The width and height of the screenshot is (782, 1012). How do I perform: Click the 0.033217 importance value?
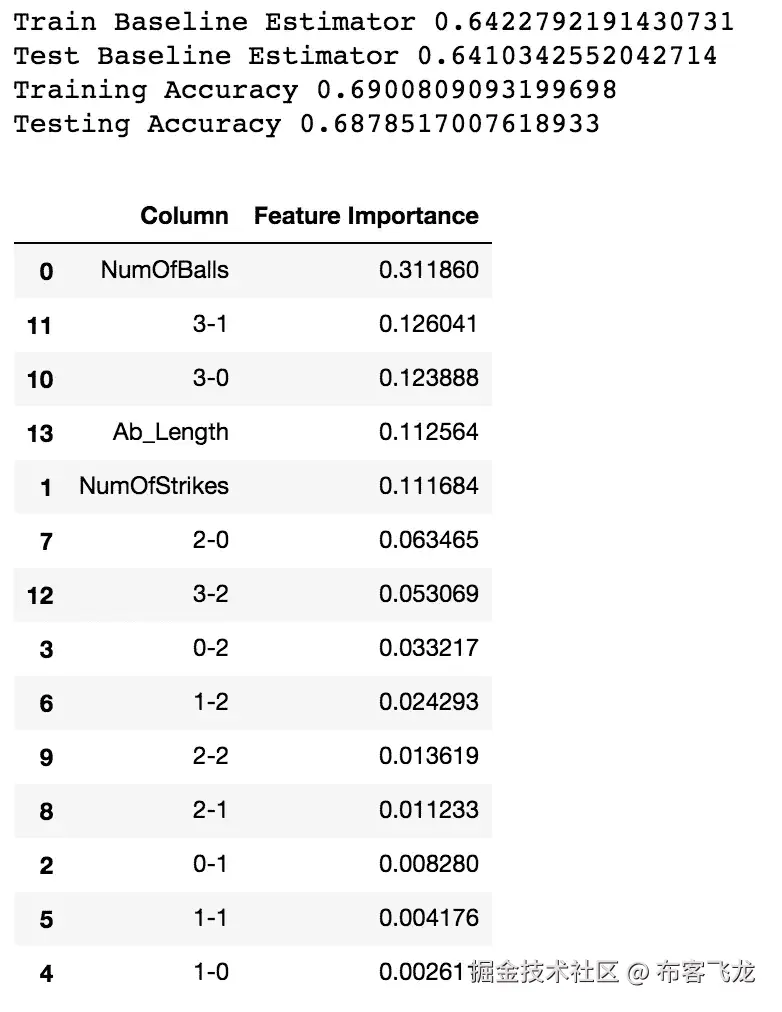[x=428, y=648]
